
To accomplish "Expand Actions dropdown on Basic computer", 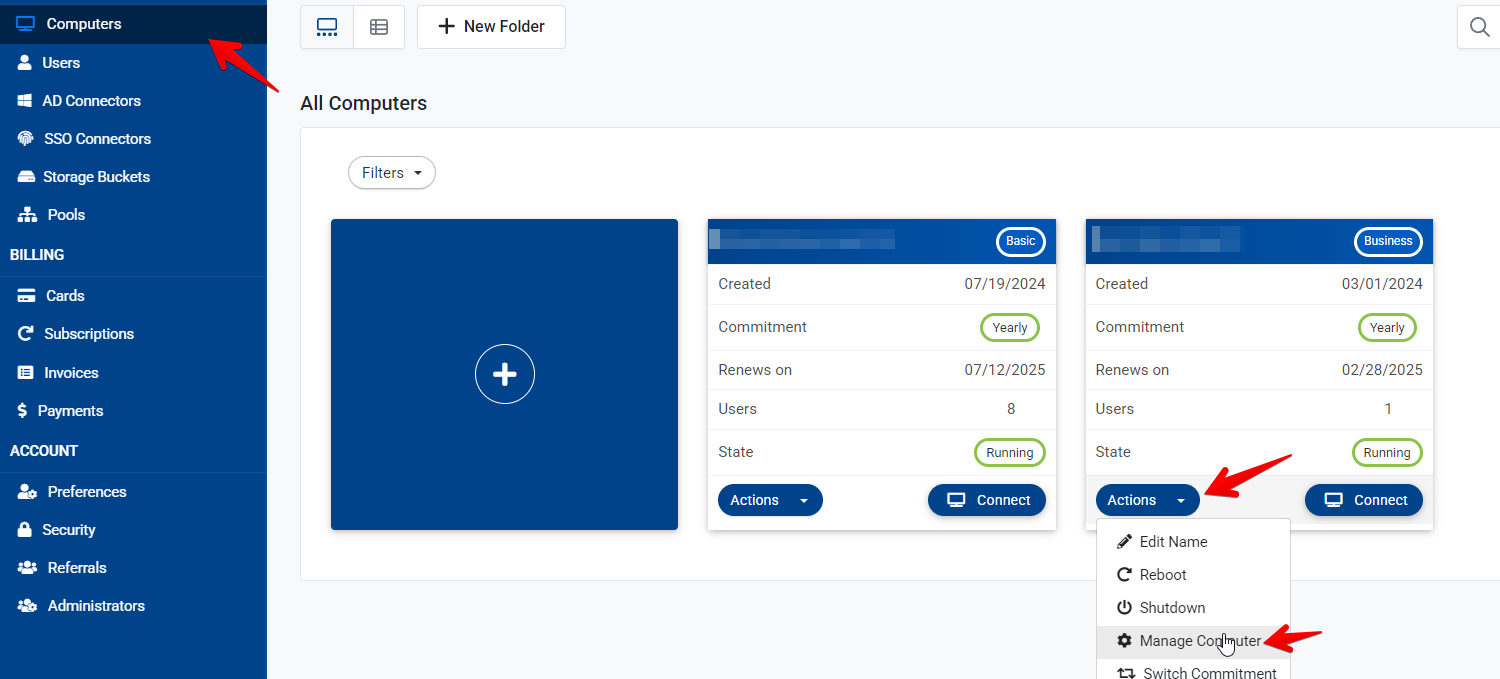I will click(770, 500).
